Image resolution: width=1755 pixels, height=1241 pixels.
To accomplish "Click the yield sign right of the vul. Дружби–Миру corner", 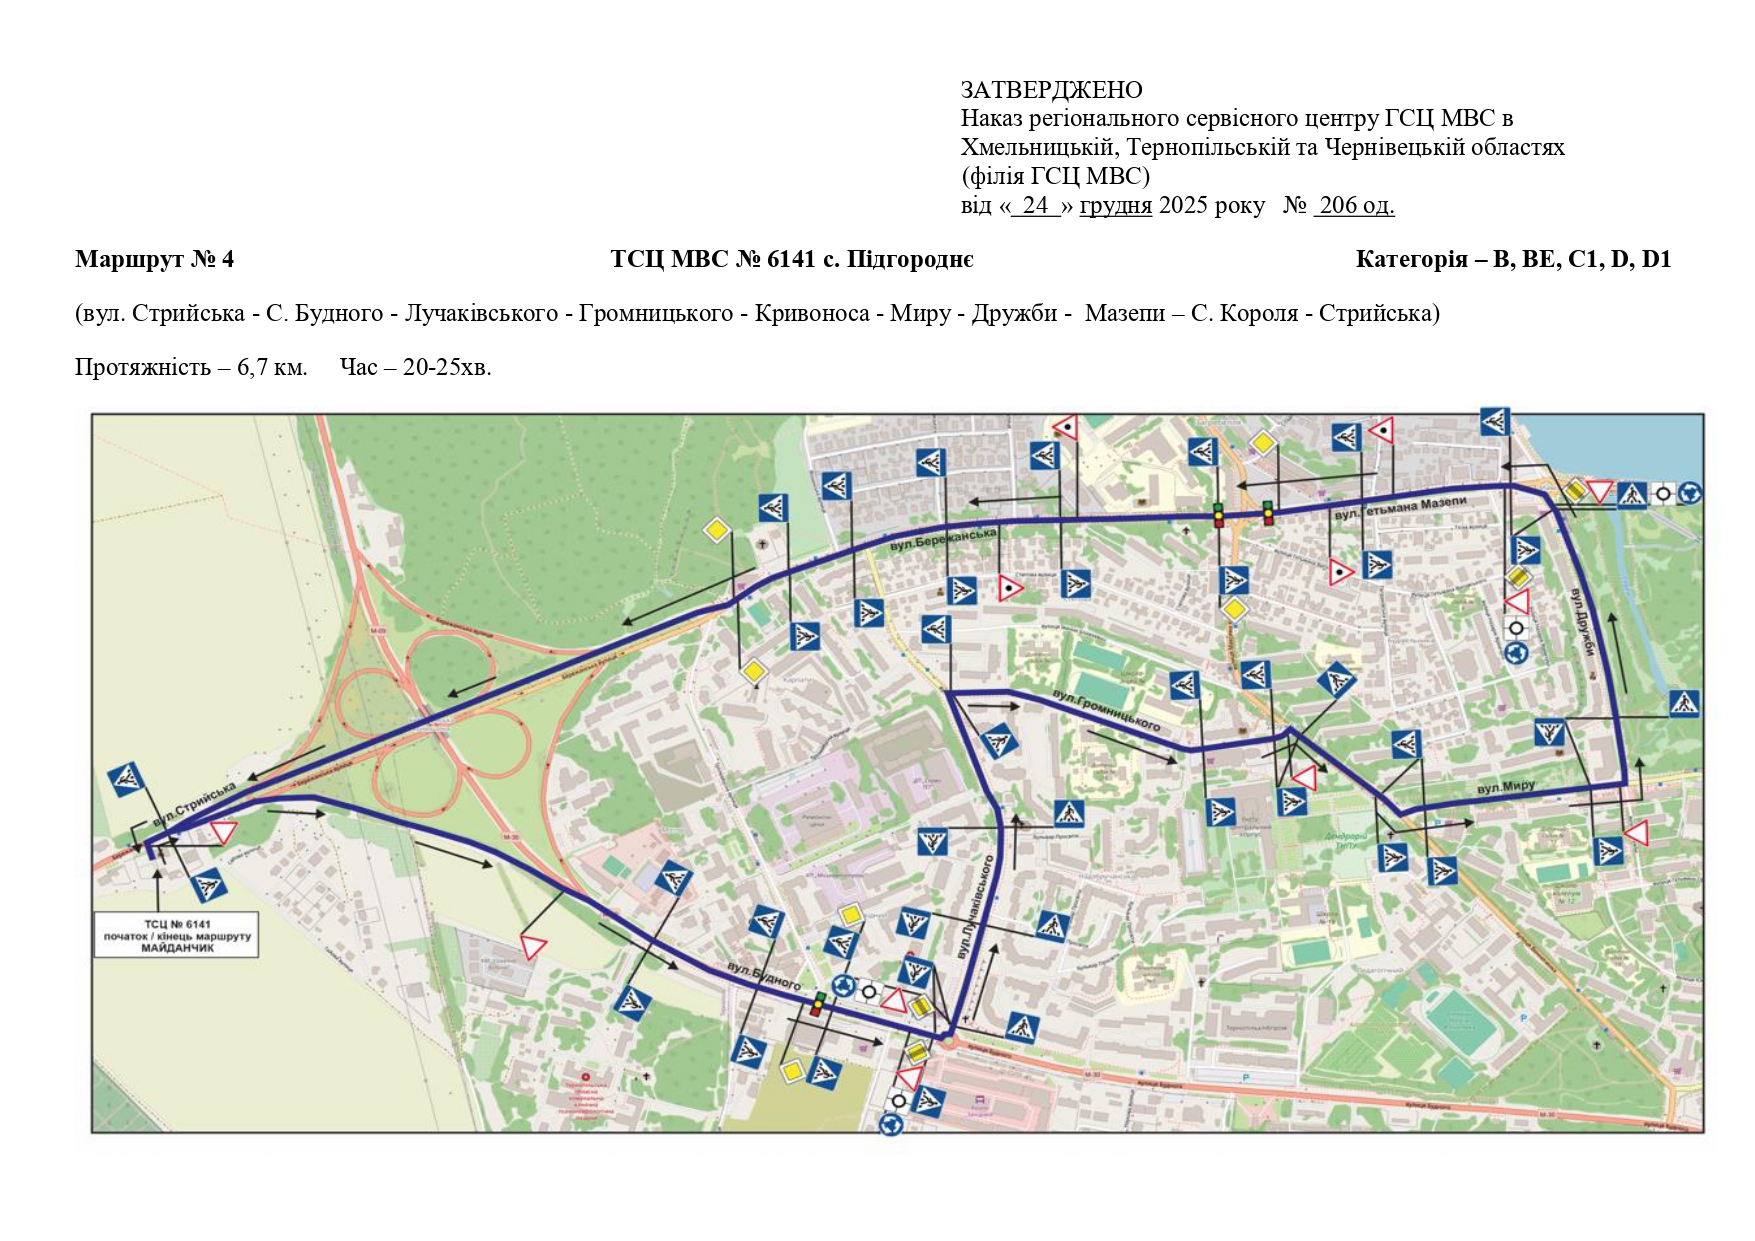I will tap(1636, 832).
